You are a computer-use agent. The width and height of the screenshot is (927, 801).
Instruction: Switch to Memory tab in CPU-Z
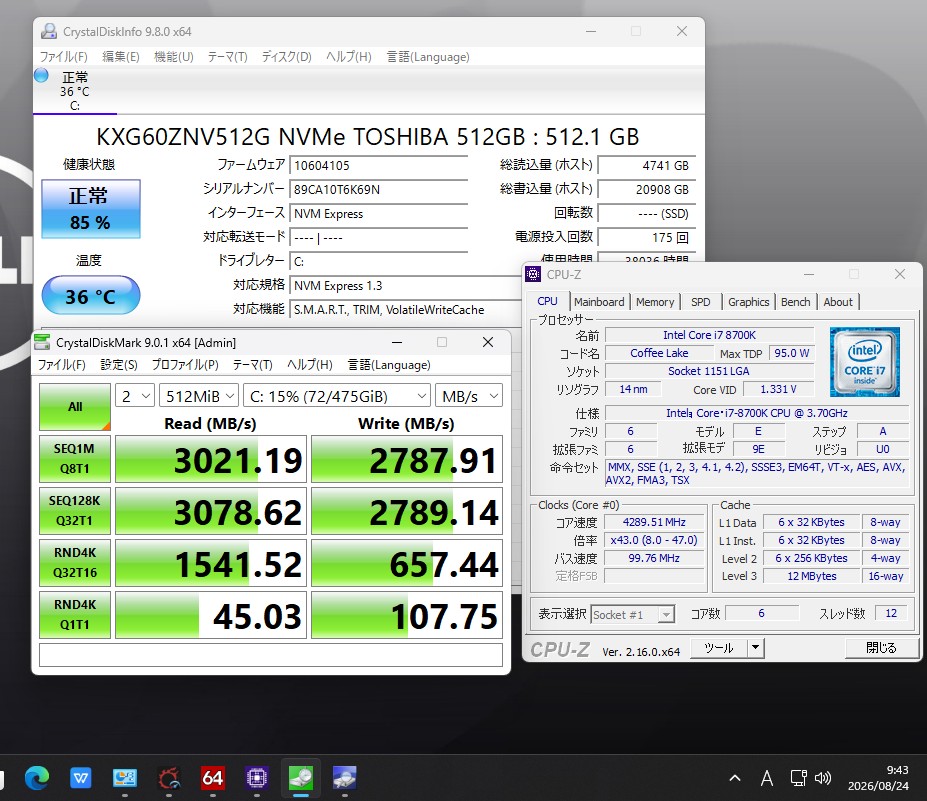655,301
